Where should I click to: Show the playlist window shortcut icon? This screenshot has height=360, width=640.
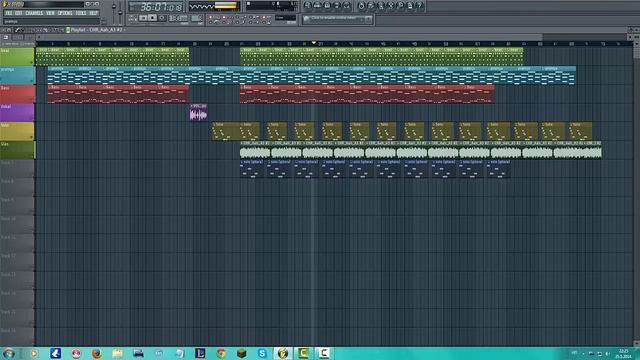308,5
